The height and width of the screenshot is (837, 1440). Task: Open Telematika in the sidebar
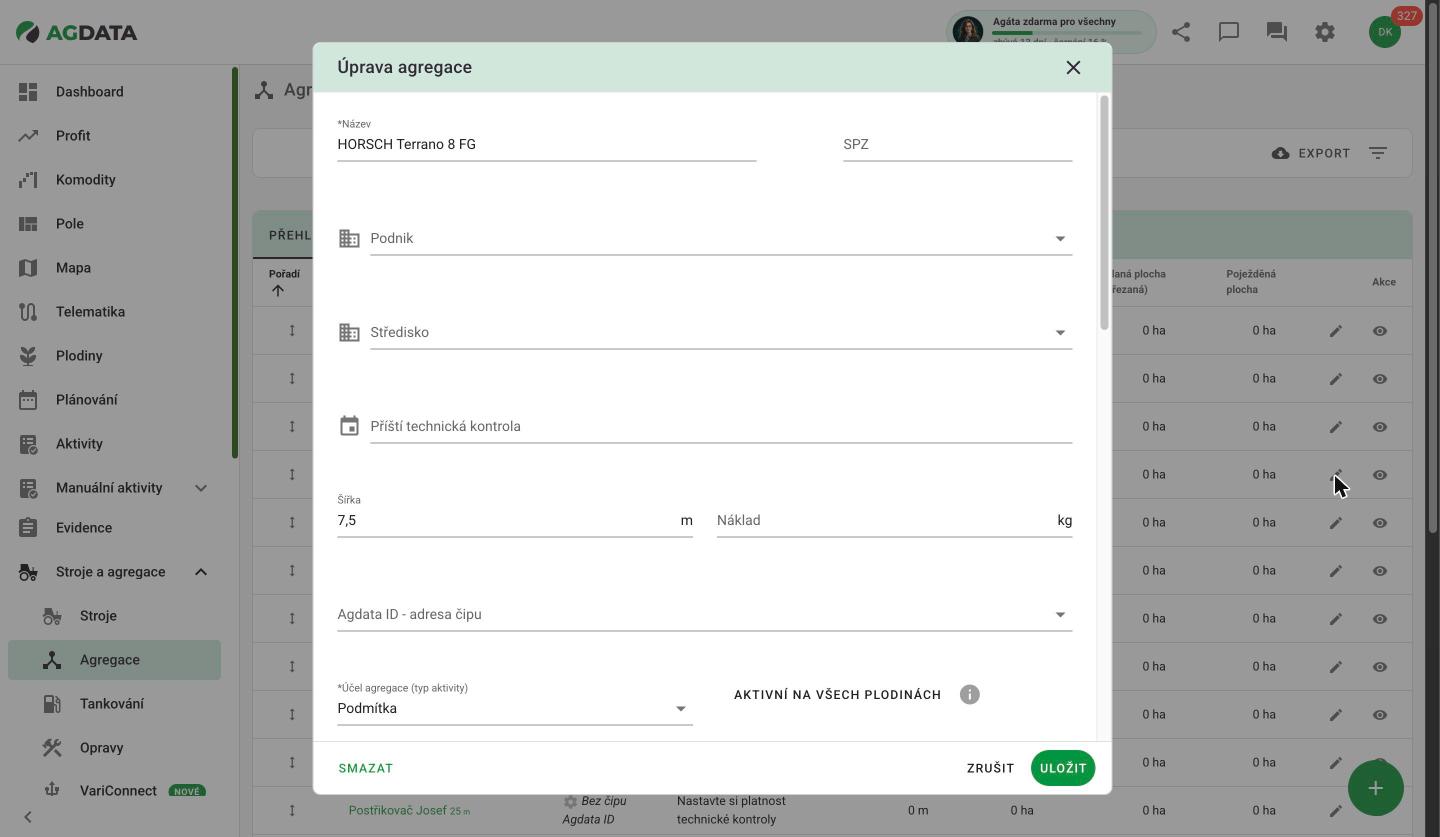pyautogui.click(x=90, y=312)
